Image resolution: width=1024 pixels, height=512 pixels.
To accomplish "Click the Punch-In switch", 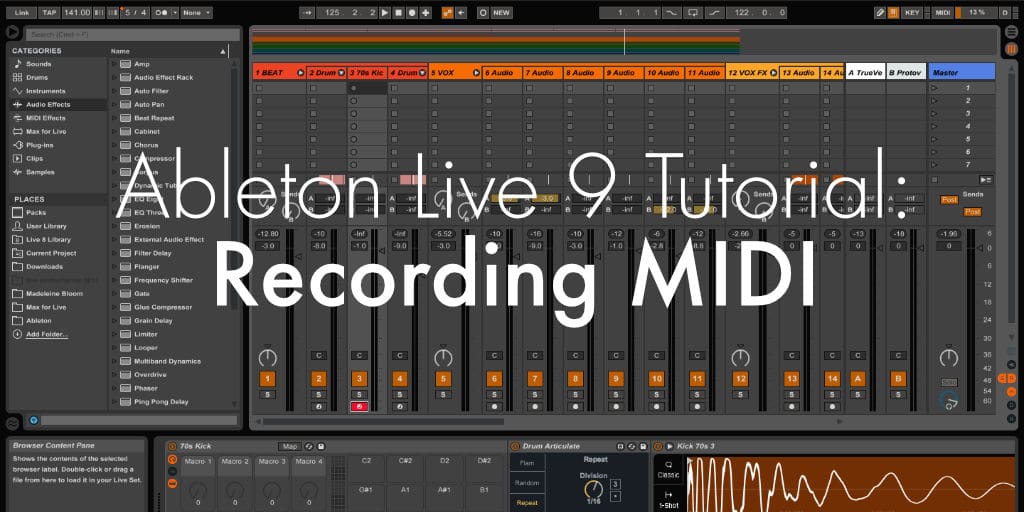I will (672, 12).
